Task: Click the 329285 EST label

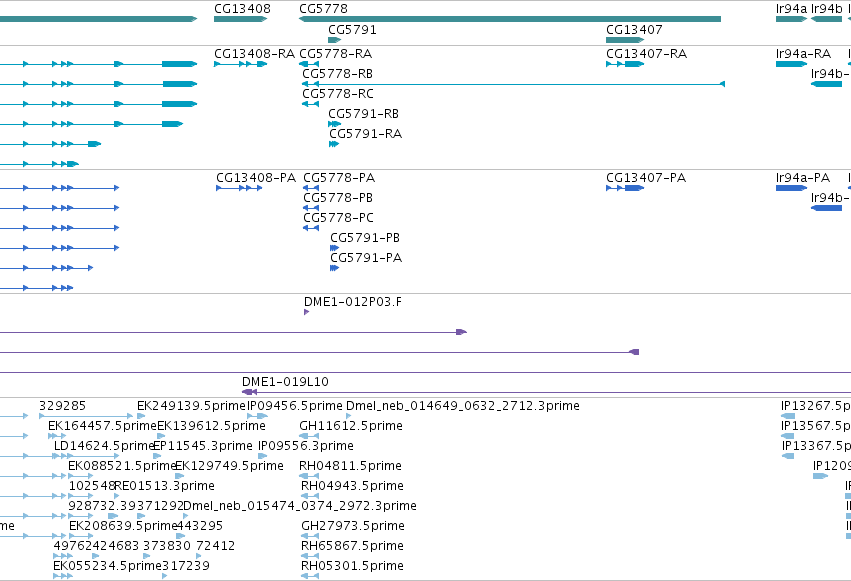Action: (x=62, y=406)
